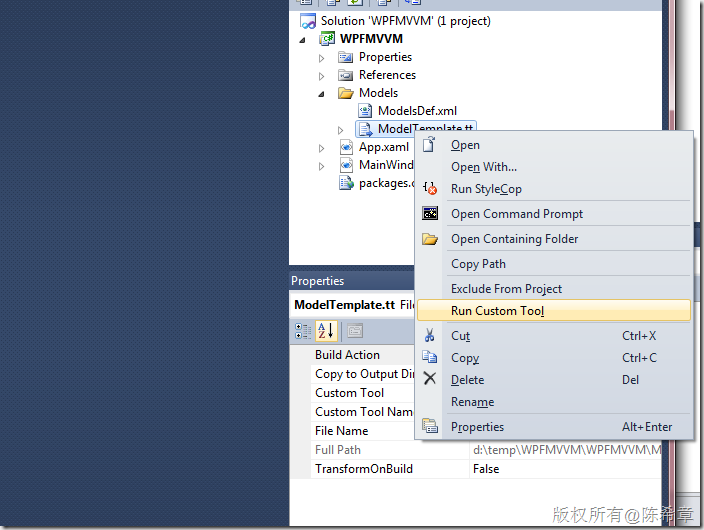
Task: Switch Properties grid to Categorized view
Action: tap(303, 331)
